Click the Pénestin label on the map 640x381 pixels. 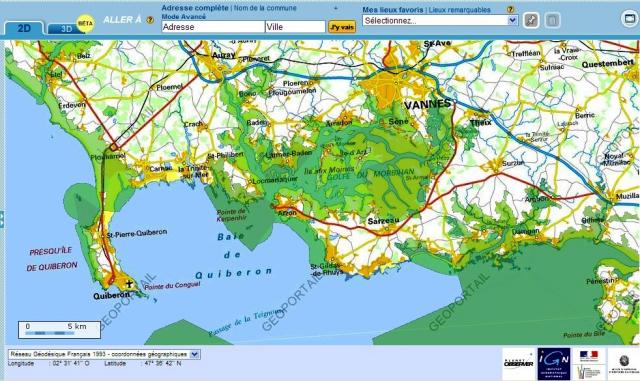pos(600,281)
